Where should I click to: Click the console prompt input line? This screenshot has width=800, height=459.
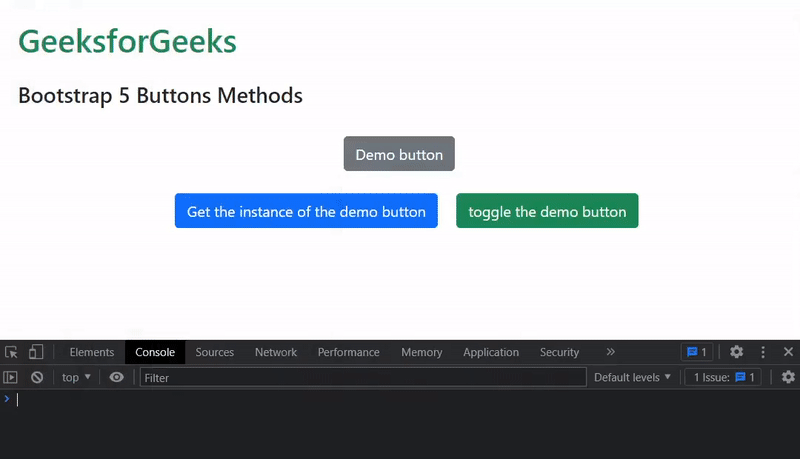coord(400,399)
